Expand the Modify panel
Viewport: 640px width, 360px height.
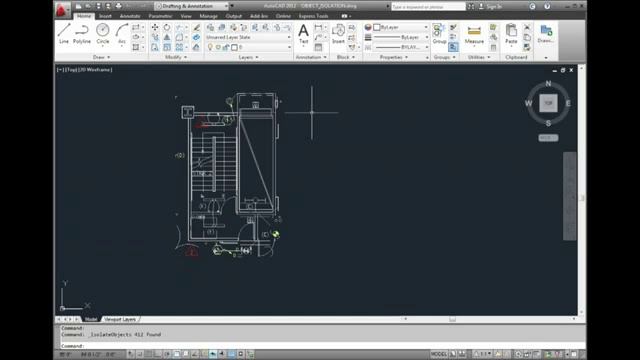pyautogui.click(x=176, y=57)
